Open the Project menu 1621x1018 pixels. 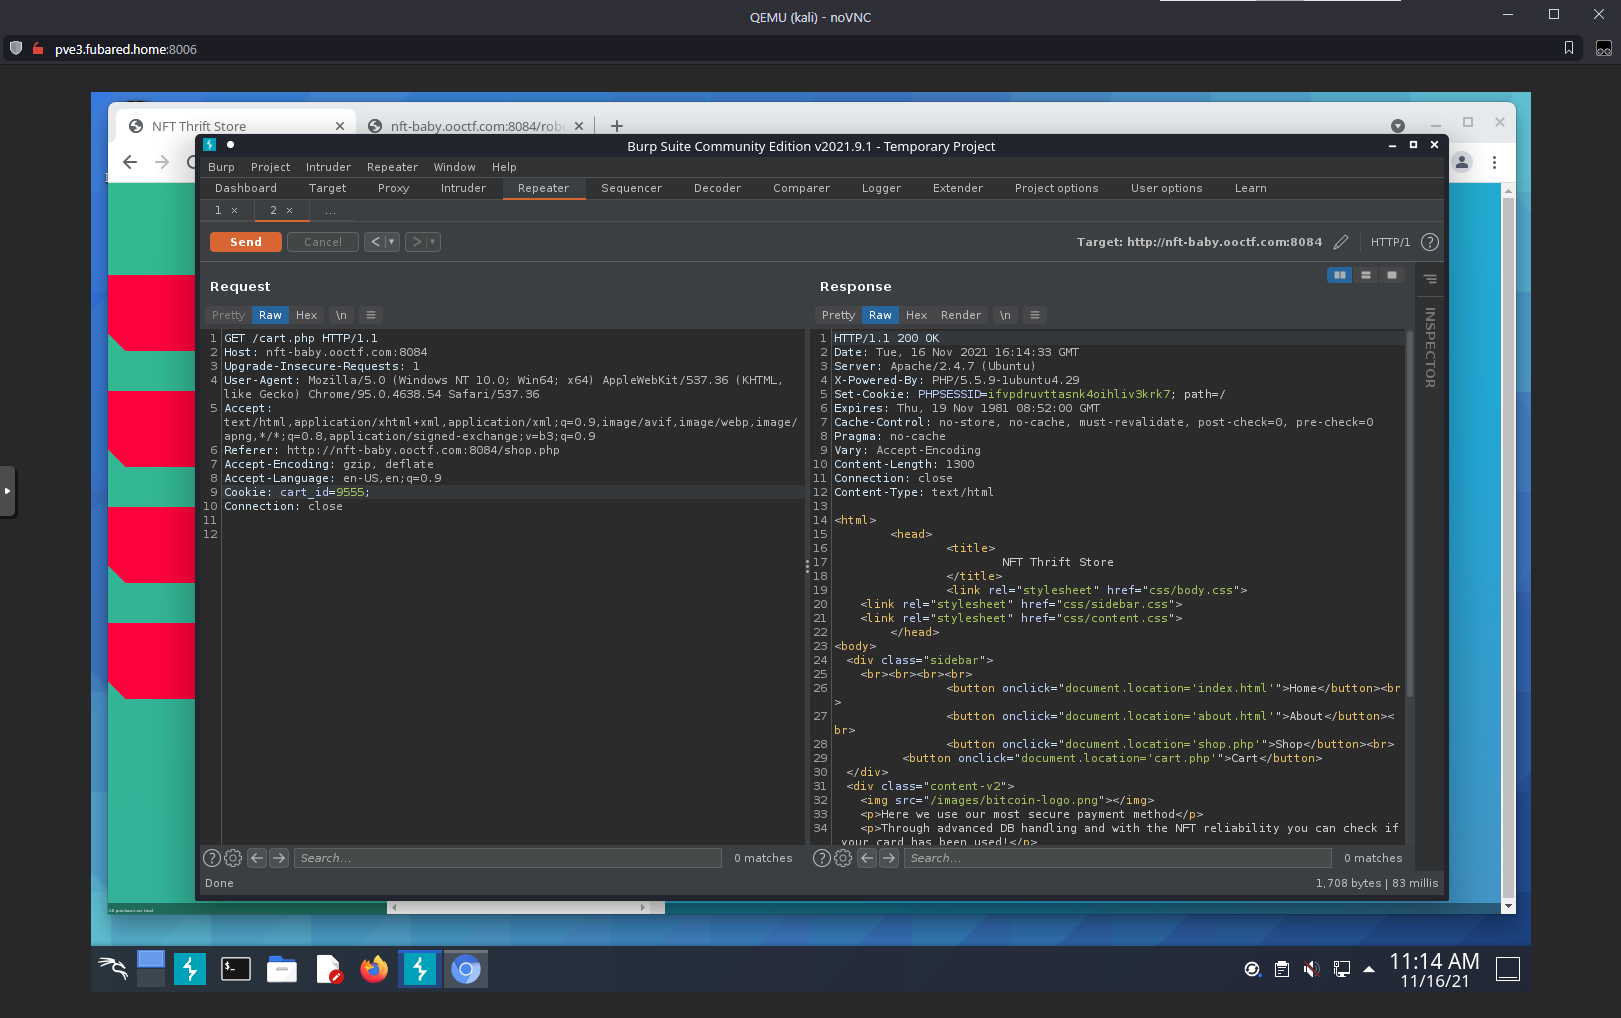pos(270,167)
